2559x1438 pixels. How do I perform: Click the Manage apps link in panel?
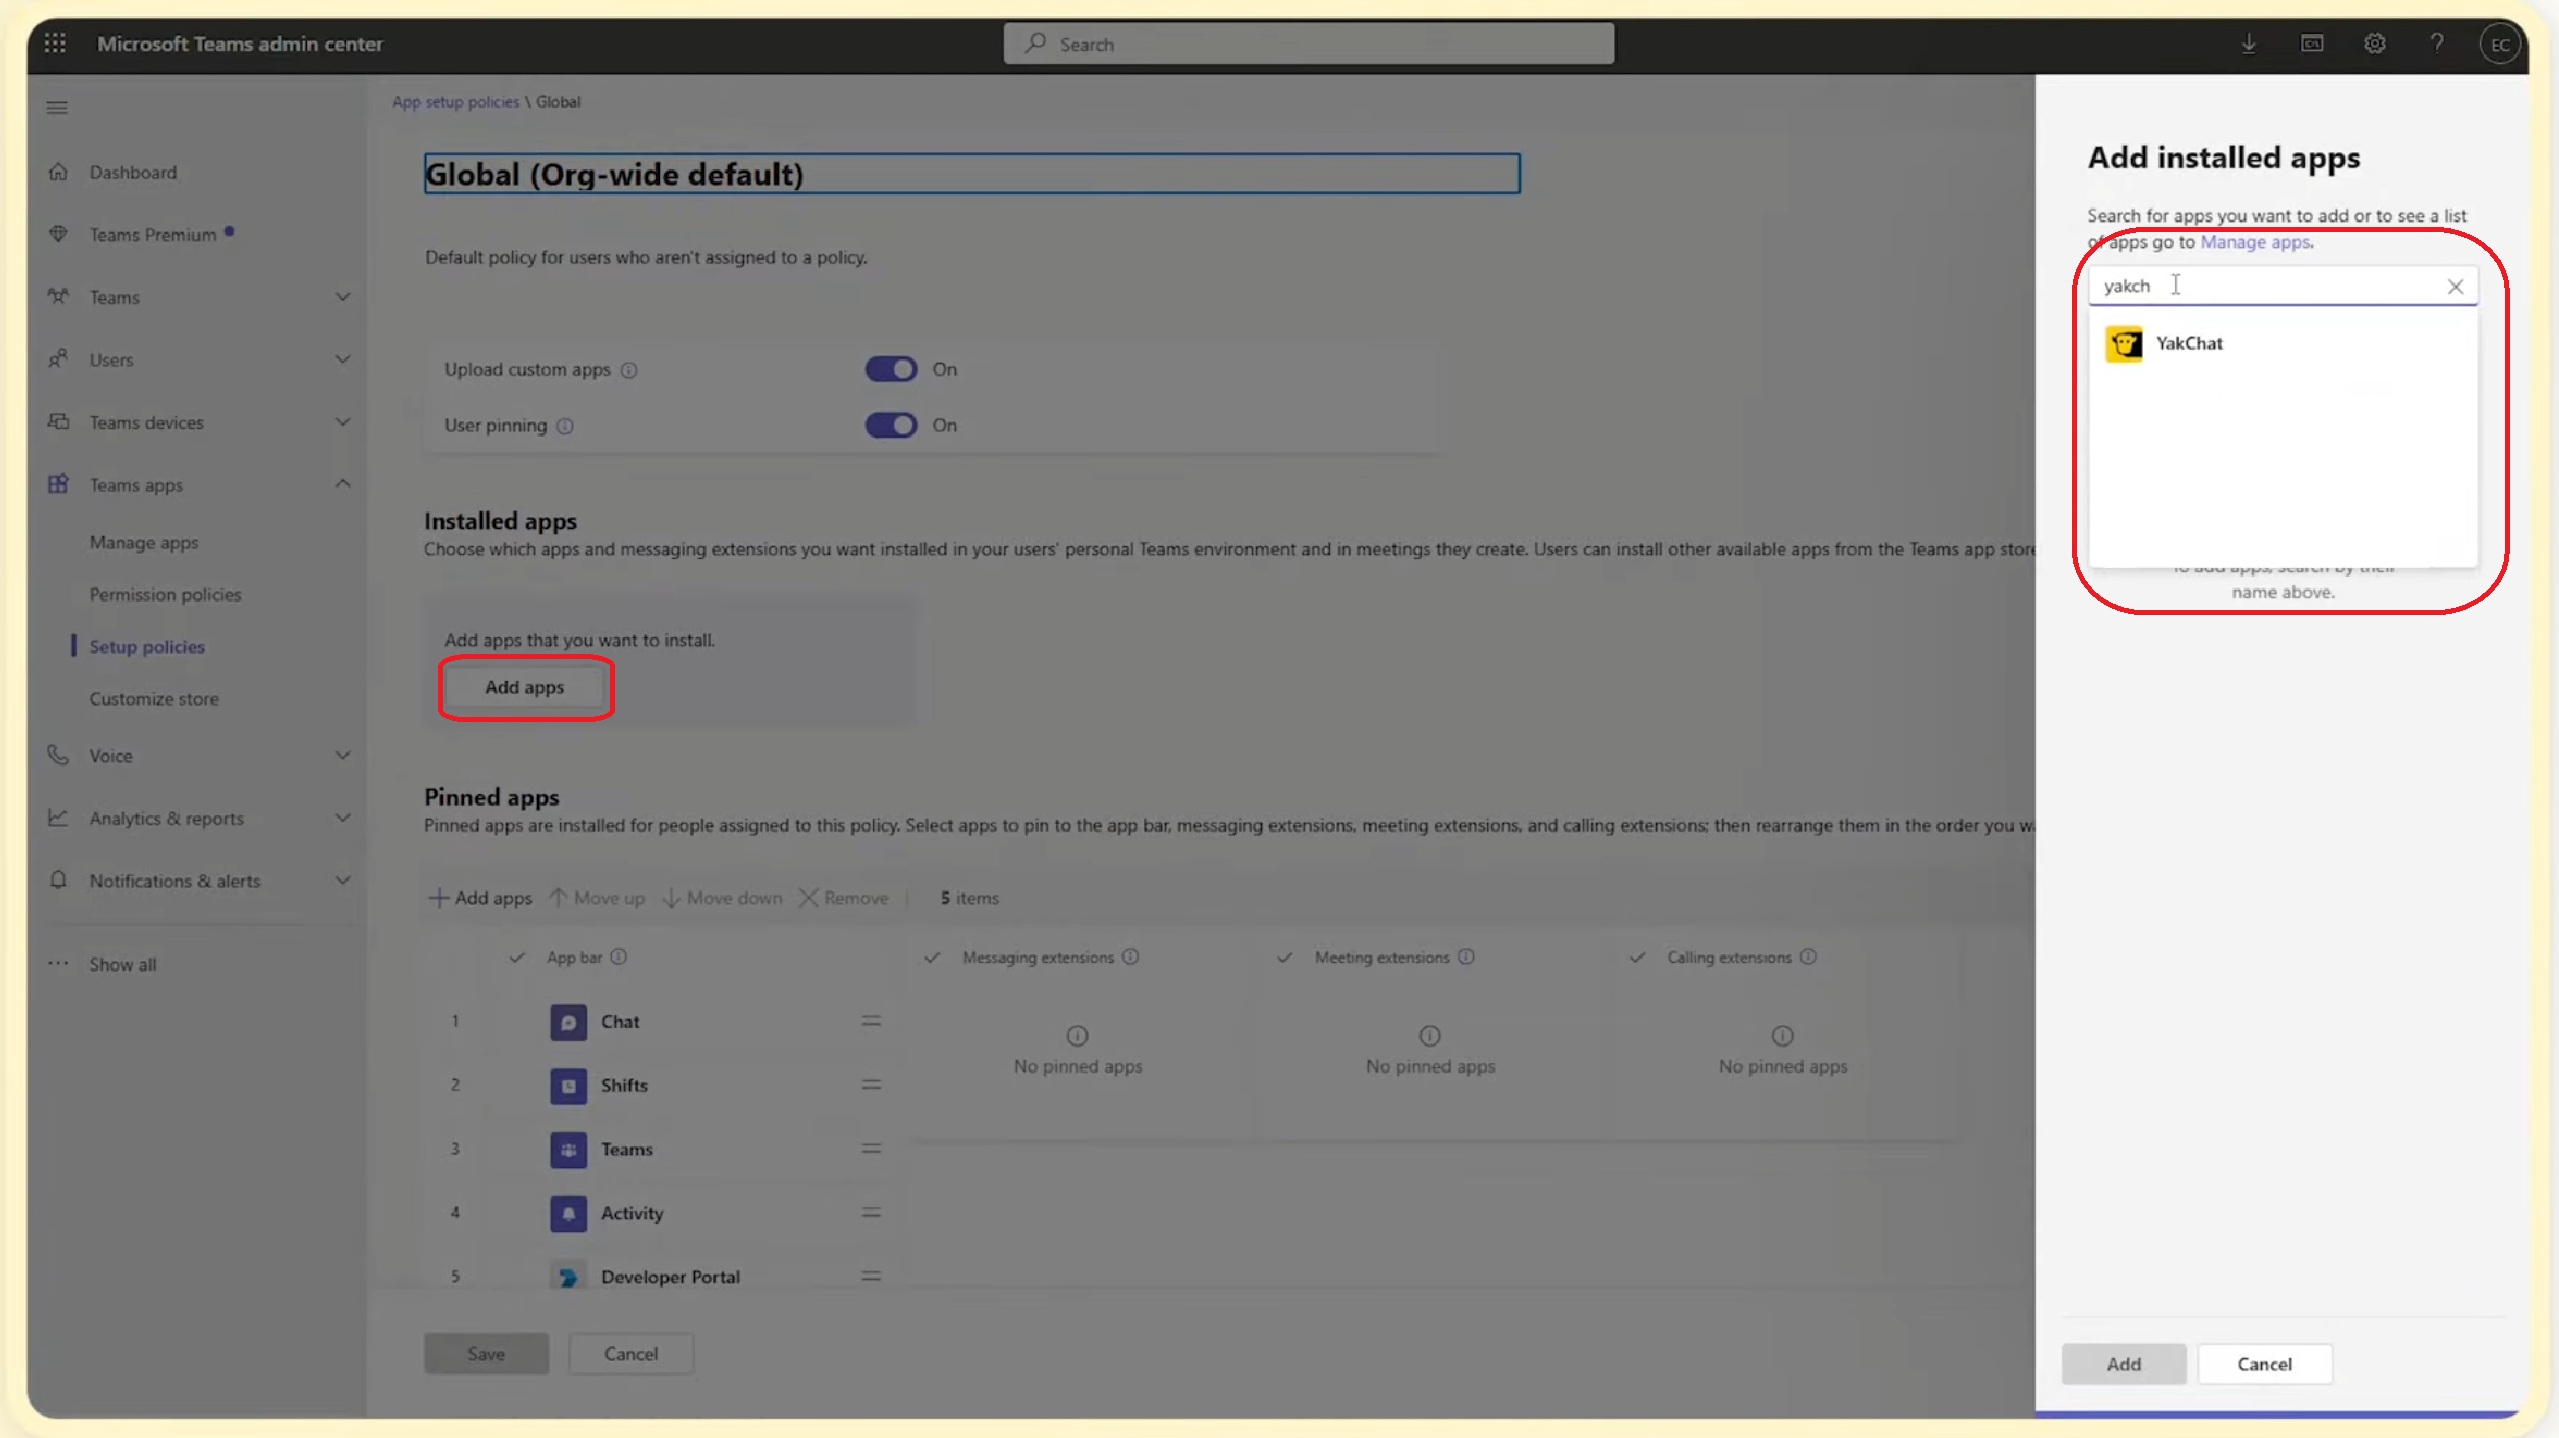click(x=2255, y=242)
